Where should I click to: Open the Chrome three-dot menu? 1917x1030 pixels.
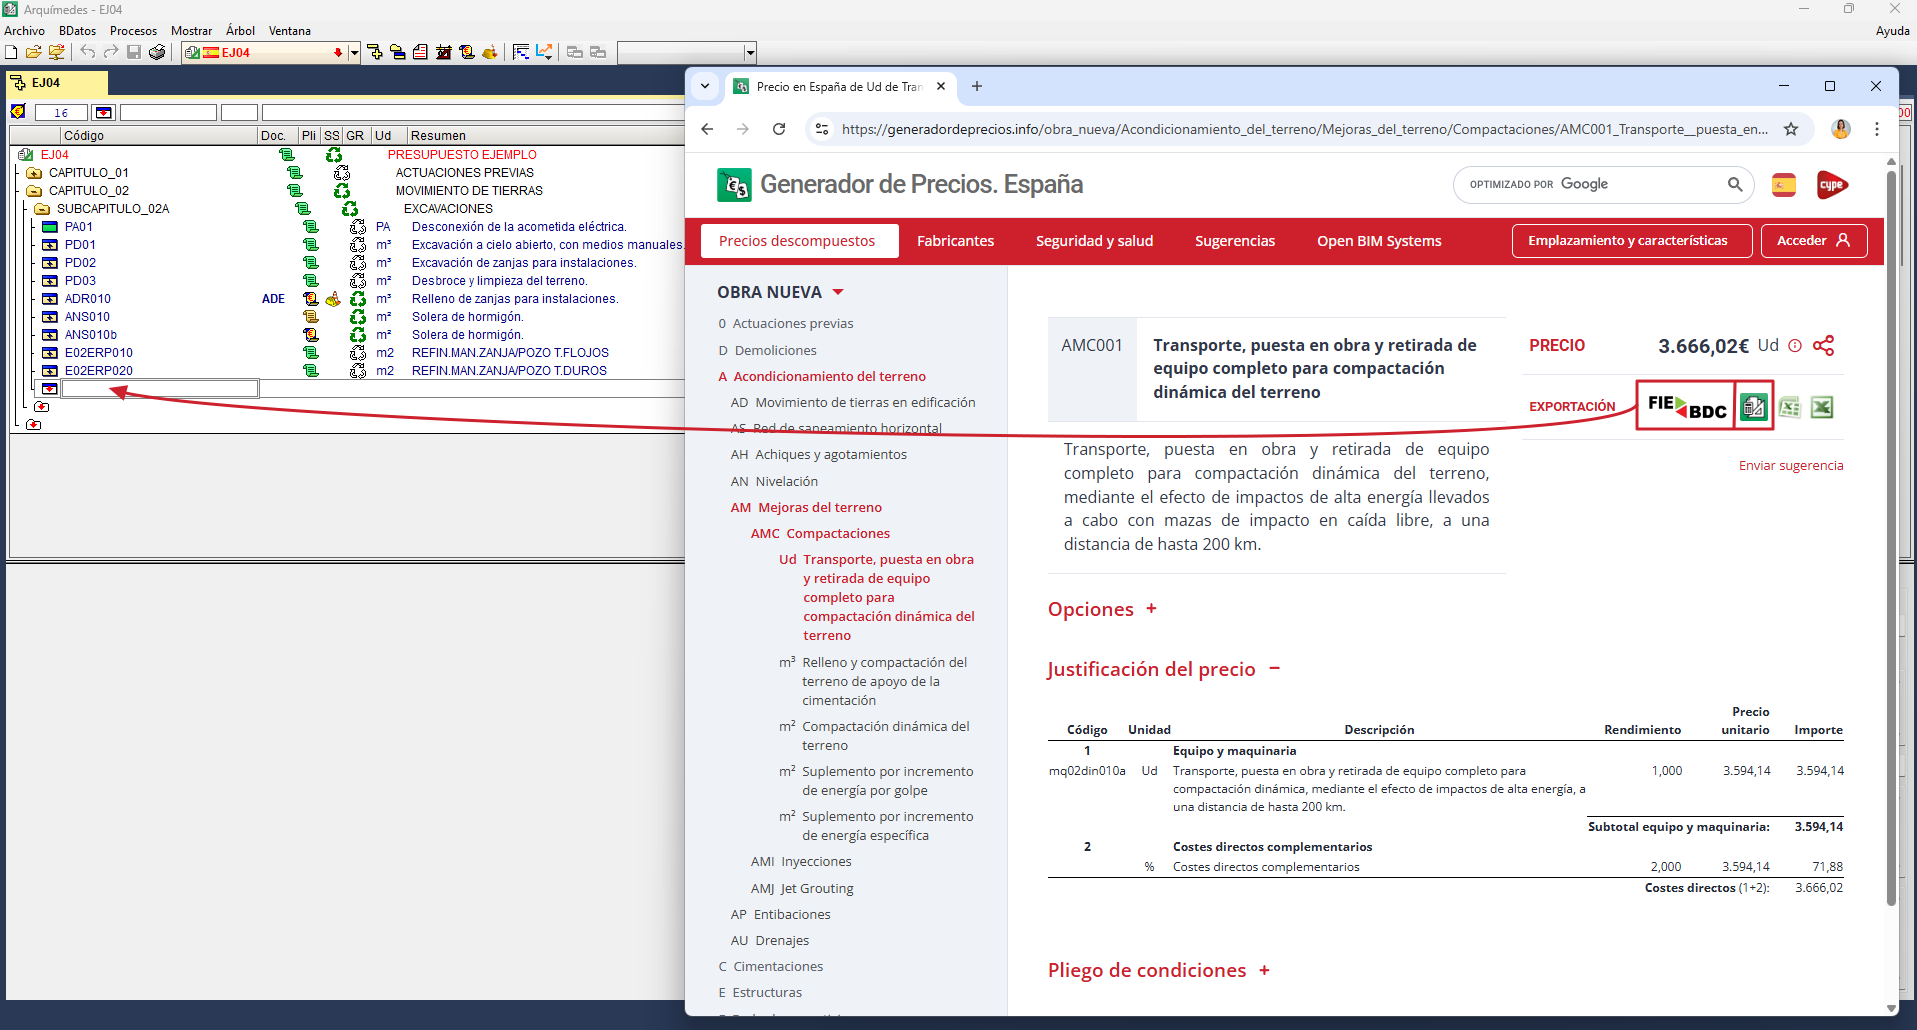click(1877, 129)
